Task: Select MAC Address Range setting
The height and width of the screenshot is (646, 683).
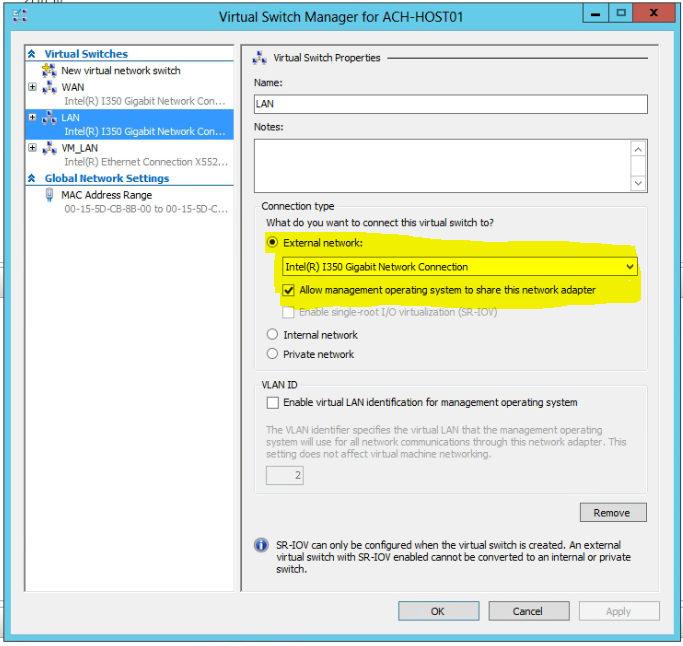Action: click(x=107, y=195)
